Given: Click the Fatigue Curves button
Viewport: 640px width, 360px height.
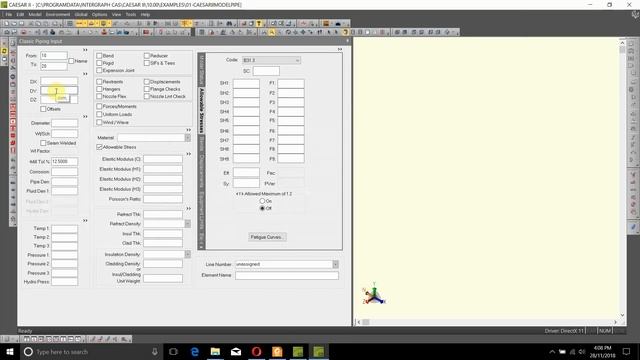Looking at the screenshot, I should pyautogui.click(x=267, y=237).
